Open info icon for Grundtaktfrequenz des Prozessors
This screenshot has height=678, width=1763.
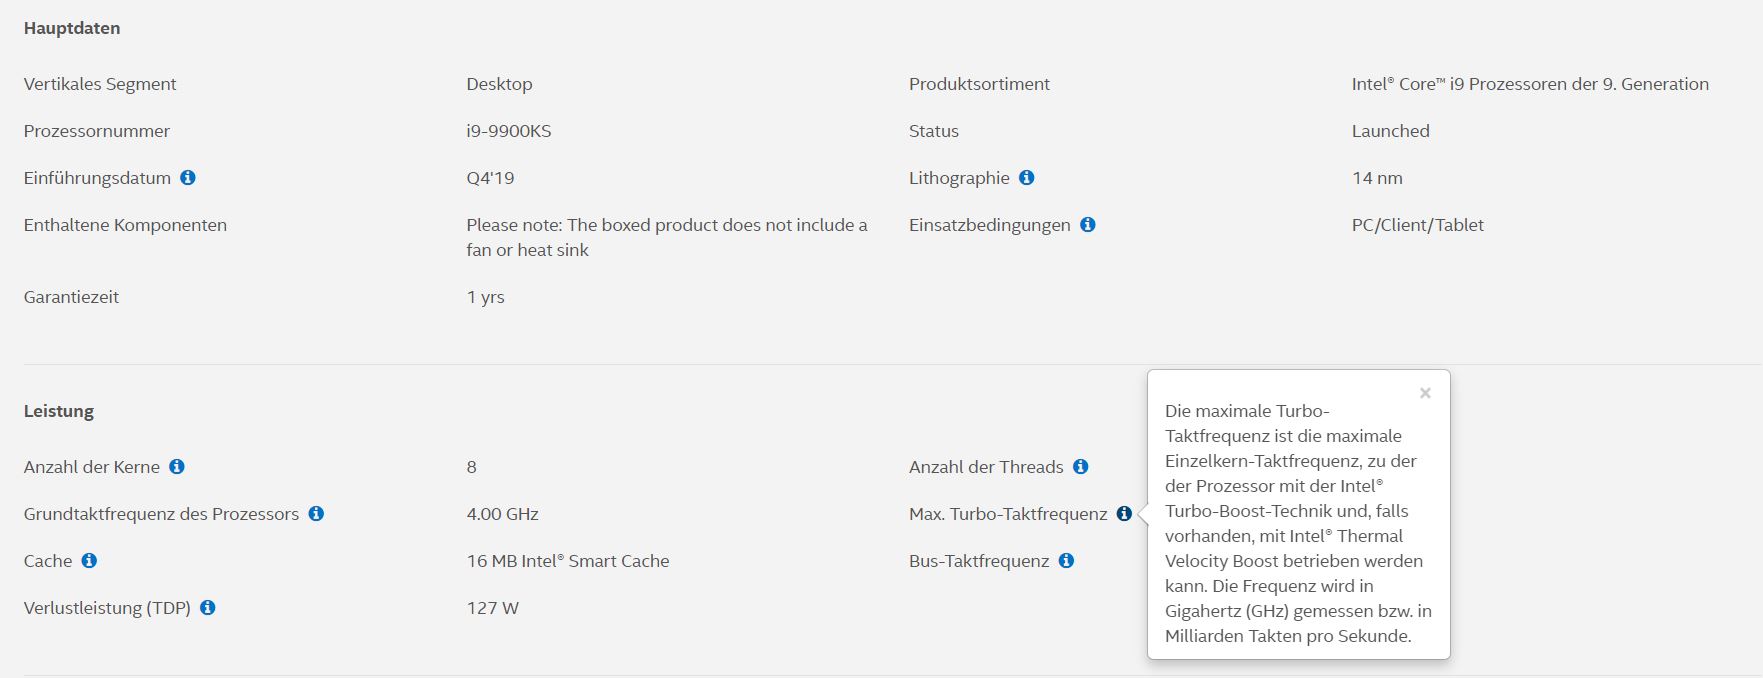click(316, 514)
